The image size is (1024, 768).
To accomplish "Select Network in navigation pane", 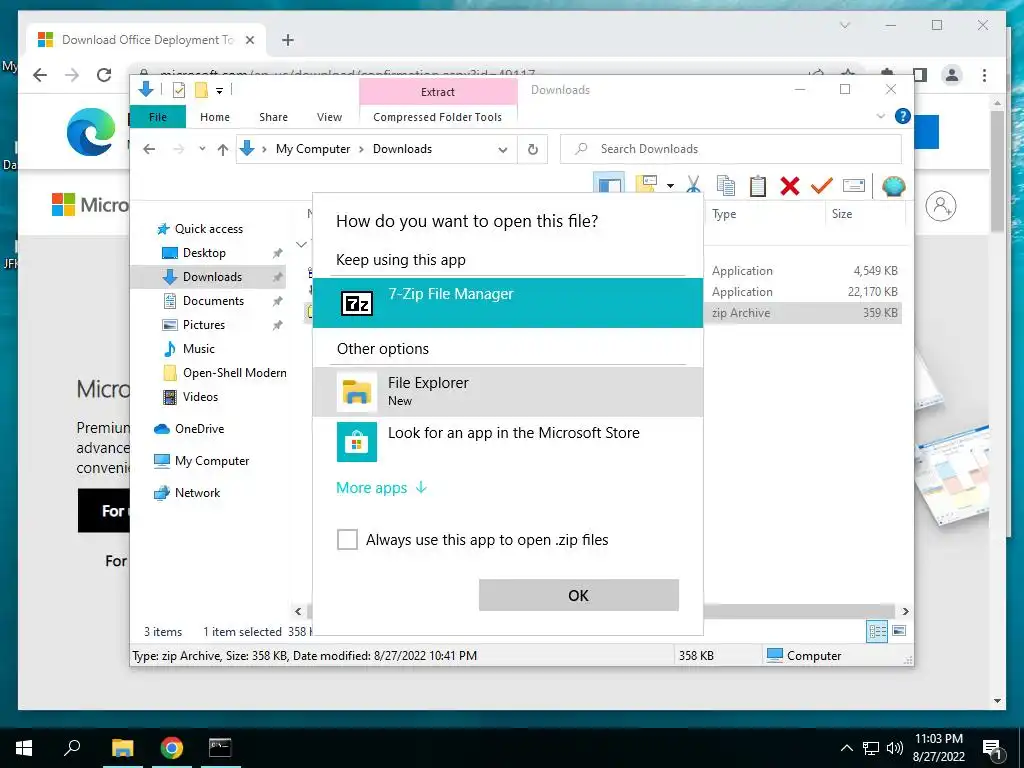I will tap(197, 492).
